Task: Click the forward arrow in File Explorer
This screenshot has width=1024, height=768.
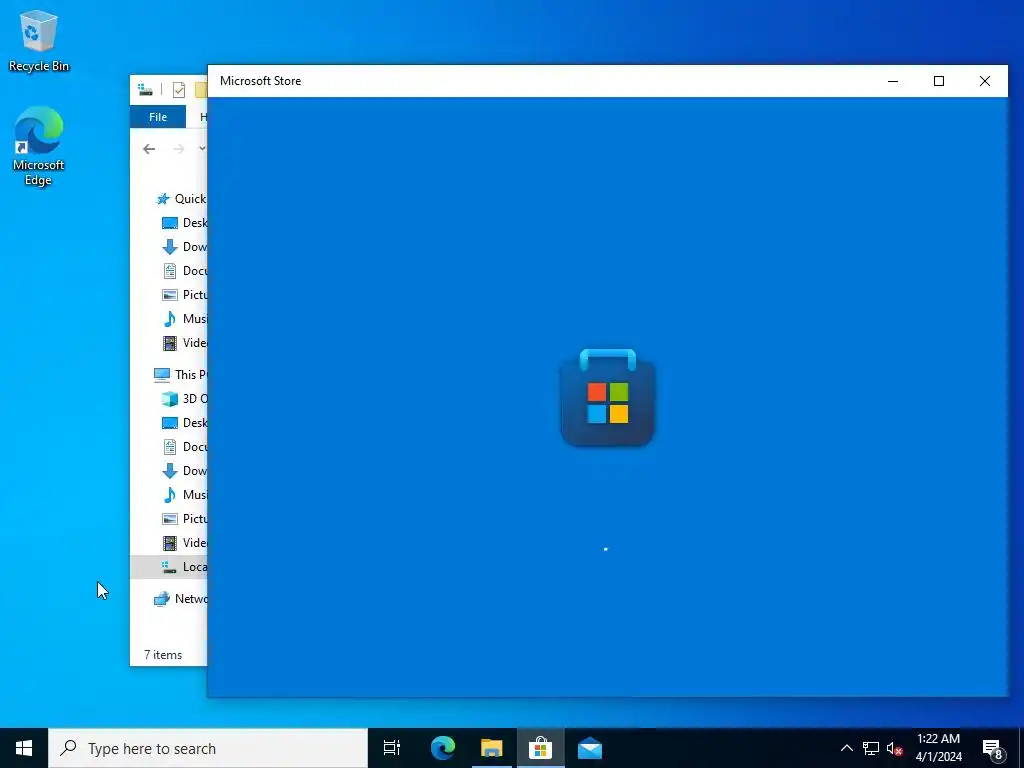Action: 178,149
